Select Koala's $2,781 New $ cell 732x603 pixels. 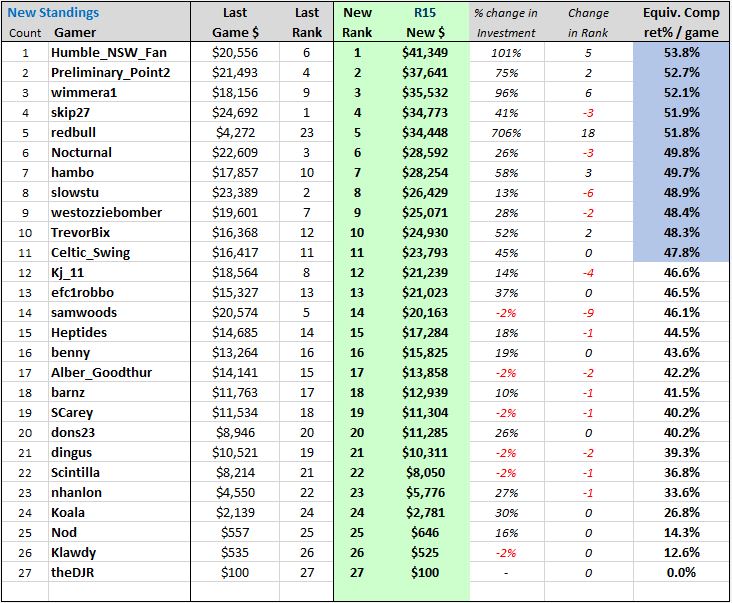pos(425,512)
